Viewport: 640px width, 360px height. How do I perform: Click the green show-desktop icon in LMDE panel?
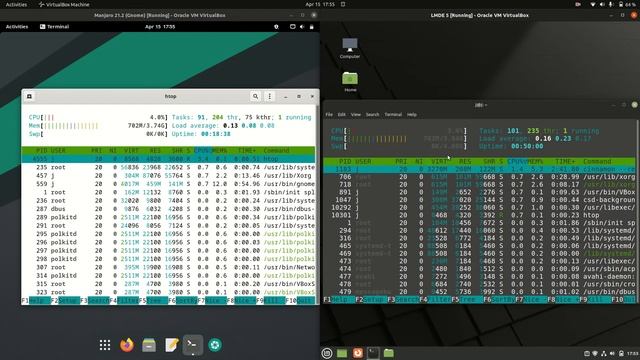(342, 353)
